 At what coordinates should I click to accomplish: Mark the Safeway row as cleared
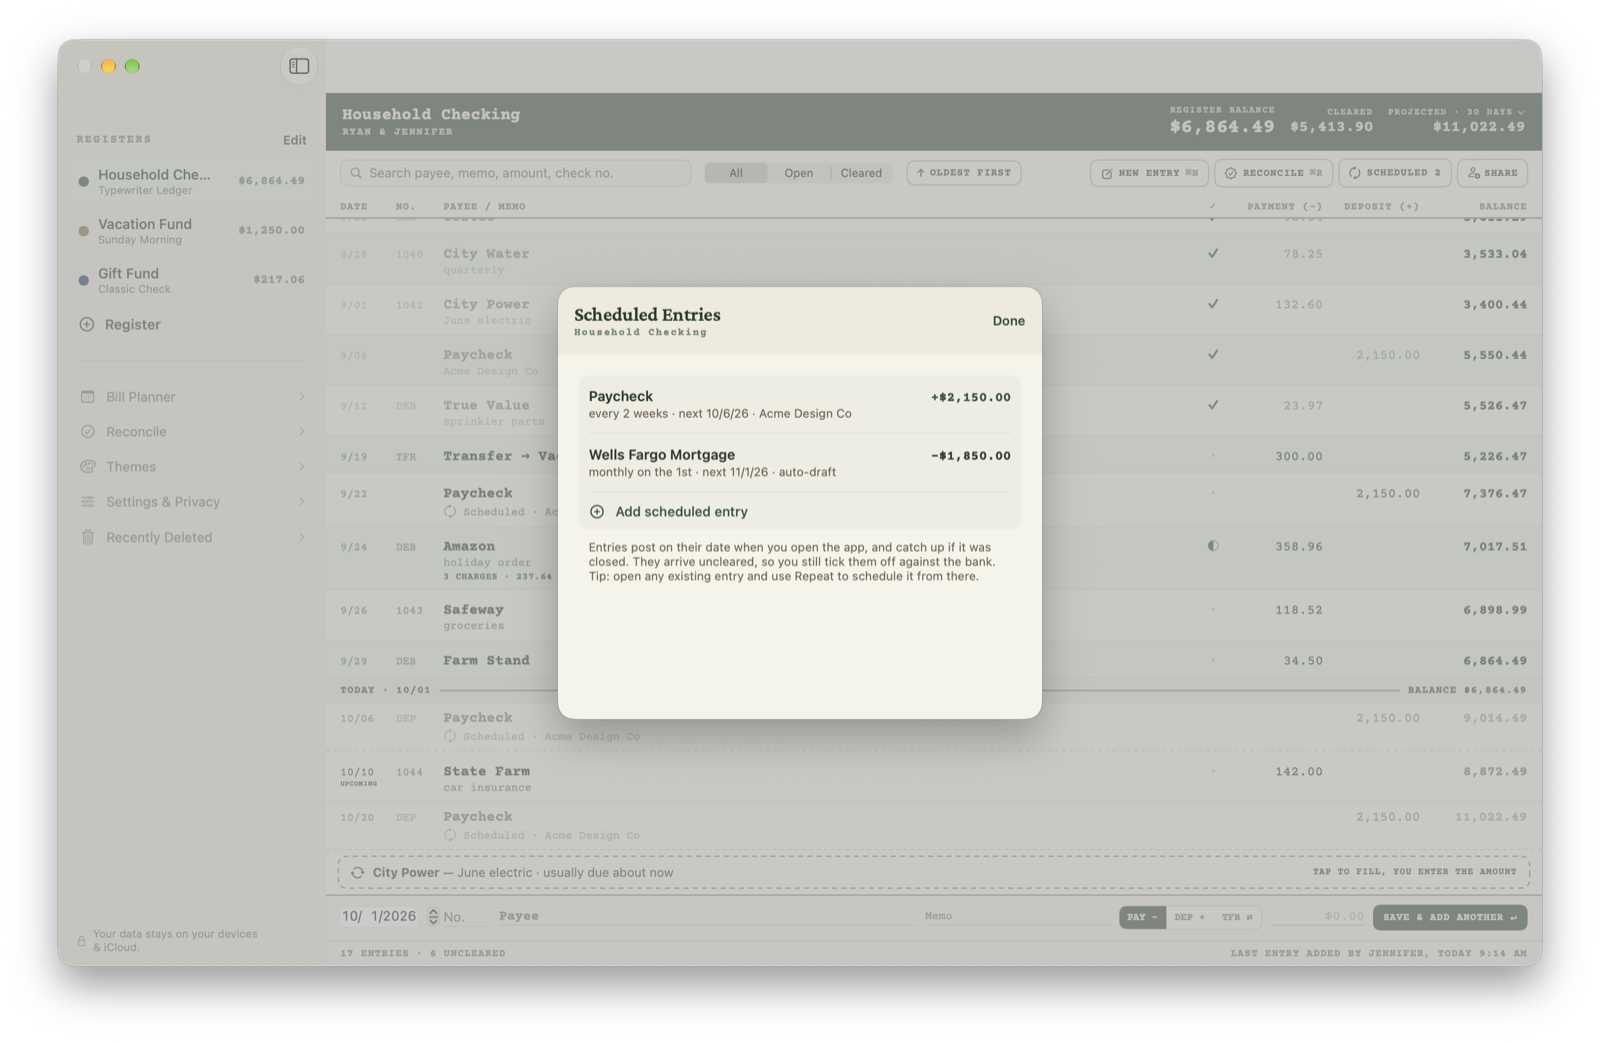tap(1213, 609)
